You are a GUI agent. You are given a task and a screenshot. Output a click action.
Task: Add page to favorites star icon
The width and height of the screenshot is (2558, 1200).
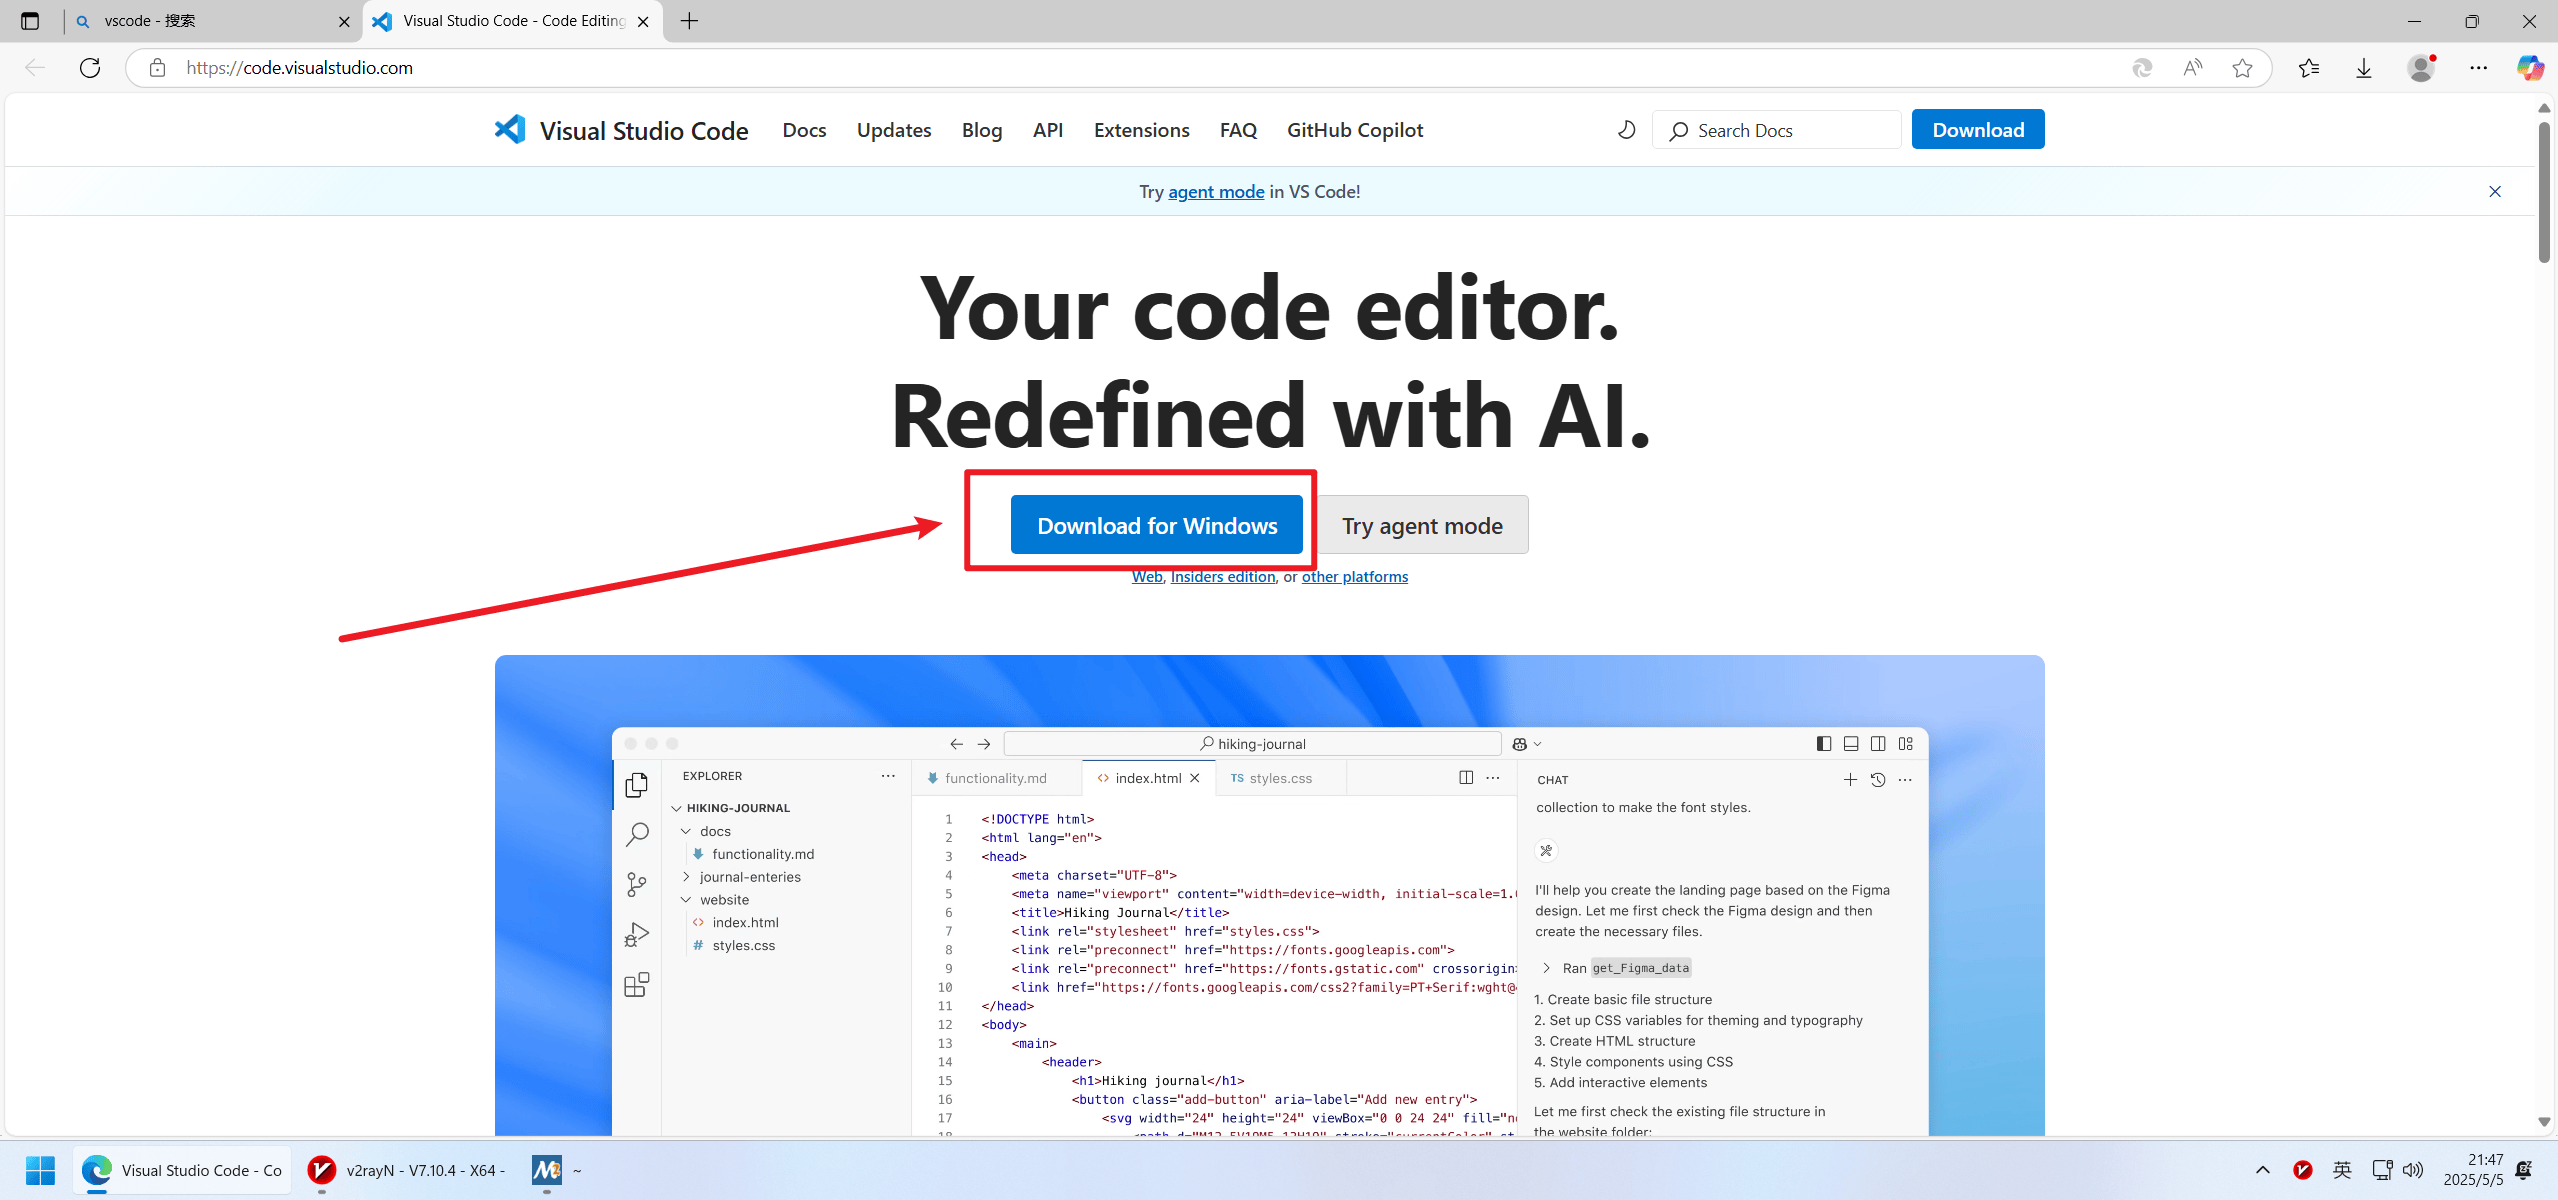(2242, 68)
